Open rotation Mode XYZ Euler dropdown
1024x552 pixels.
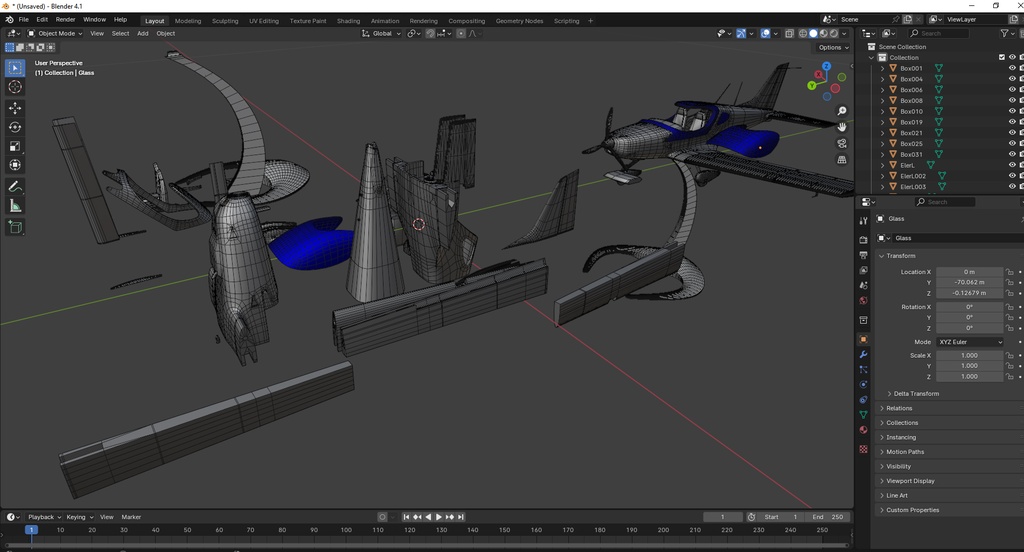[970, 342]
